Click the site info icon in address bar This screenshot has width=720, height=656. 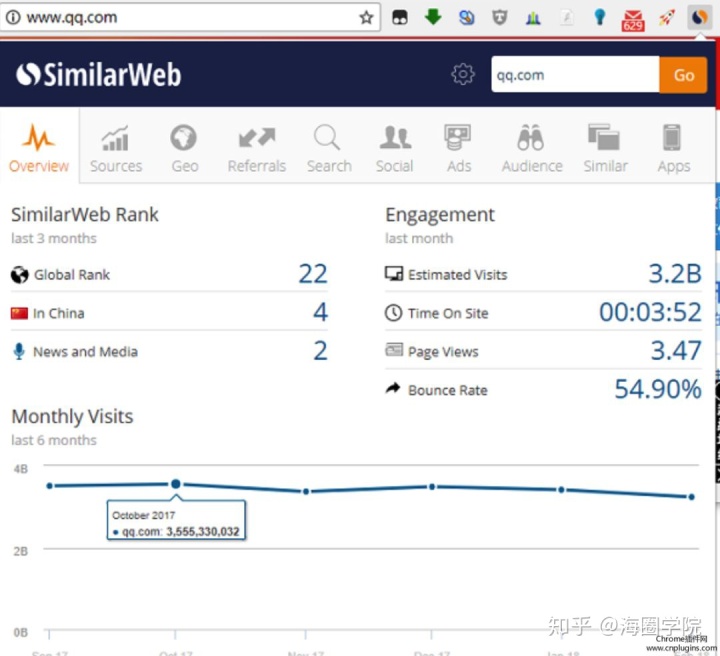tap(13, 17)
